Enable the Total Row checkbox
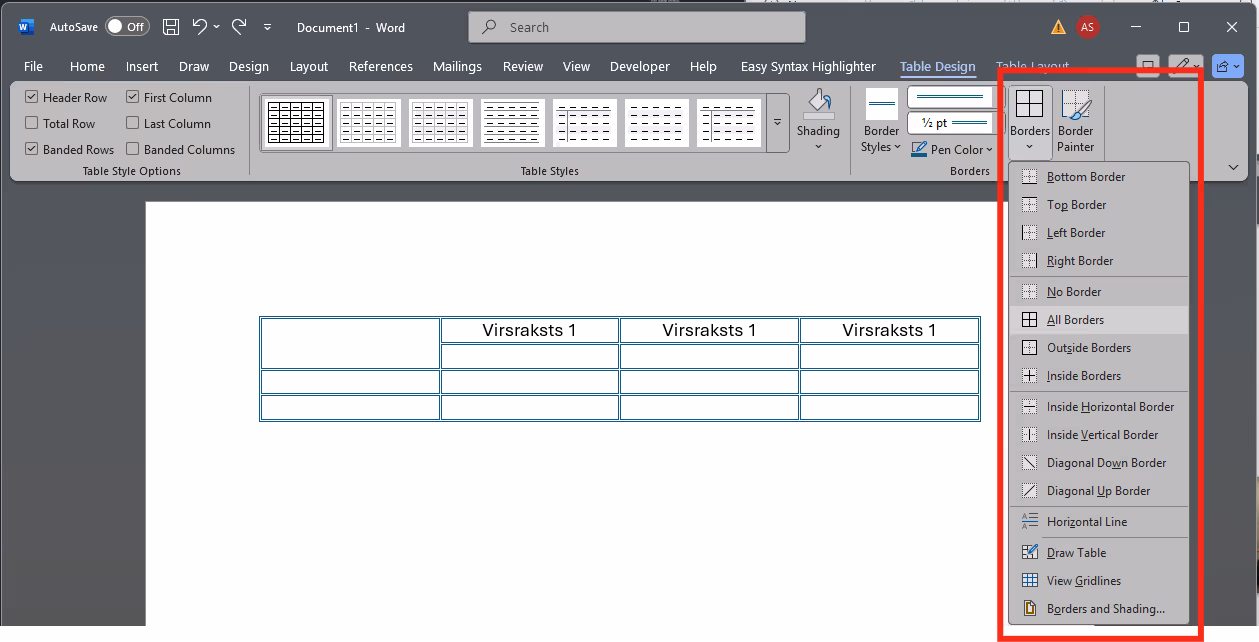Image resolution: width=1259 pixels, height=642 pixels. [x=32, y=124]
